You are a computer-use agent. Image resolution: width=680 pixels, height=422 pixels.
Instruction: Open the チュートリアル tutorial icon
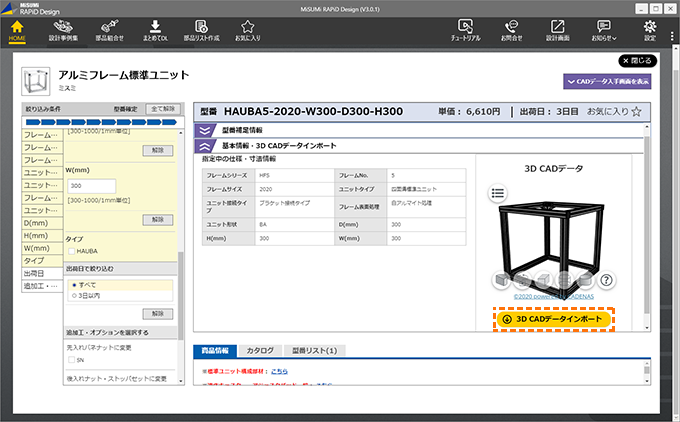465,30
